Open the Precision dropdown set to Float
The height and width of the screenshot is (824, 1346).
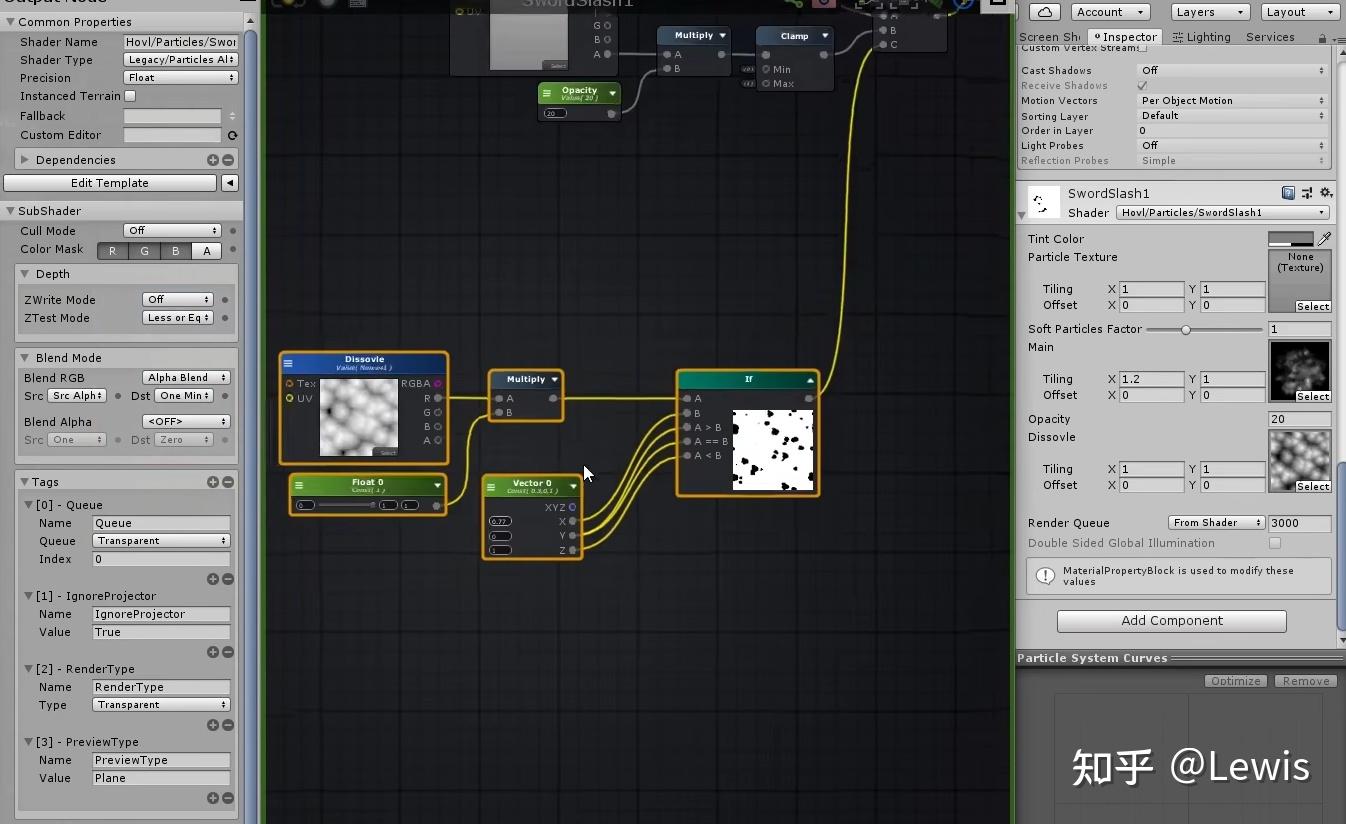(x=181, y=78)
